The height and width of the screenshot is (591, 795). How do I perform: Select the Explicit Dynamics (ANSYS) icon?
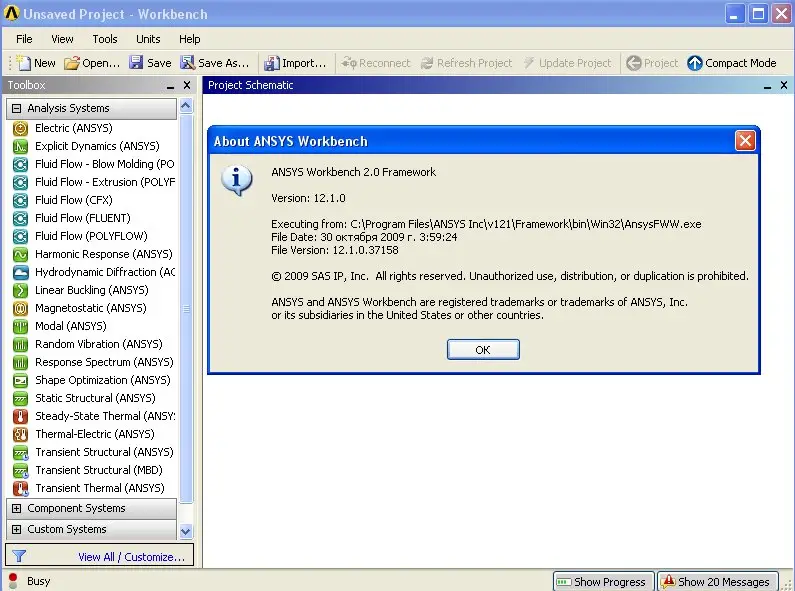pyautogui.click(x=20, y=146)
